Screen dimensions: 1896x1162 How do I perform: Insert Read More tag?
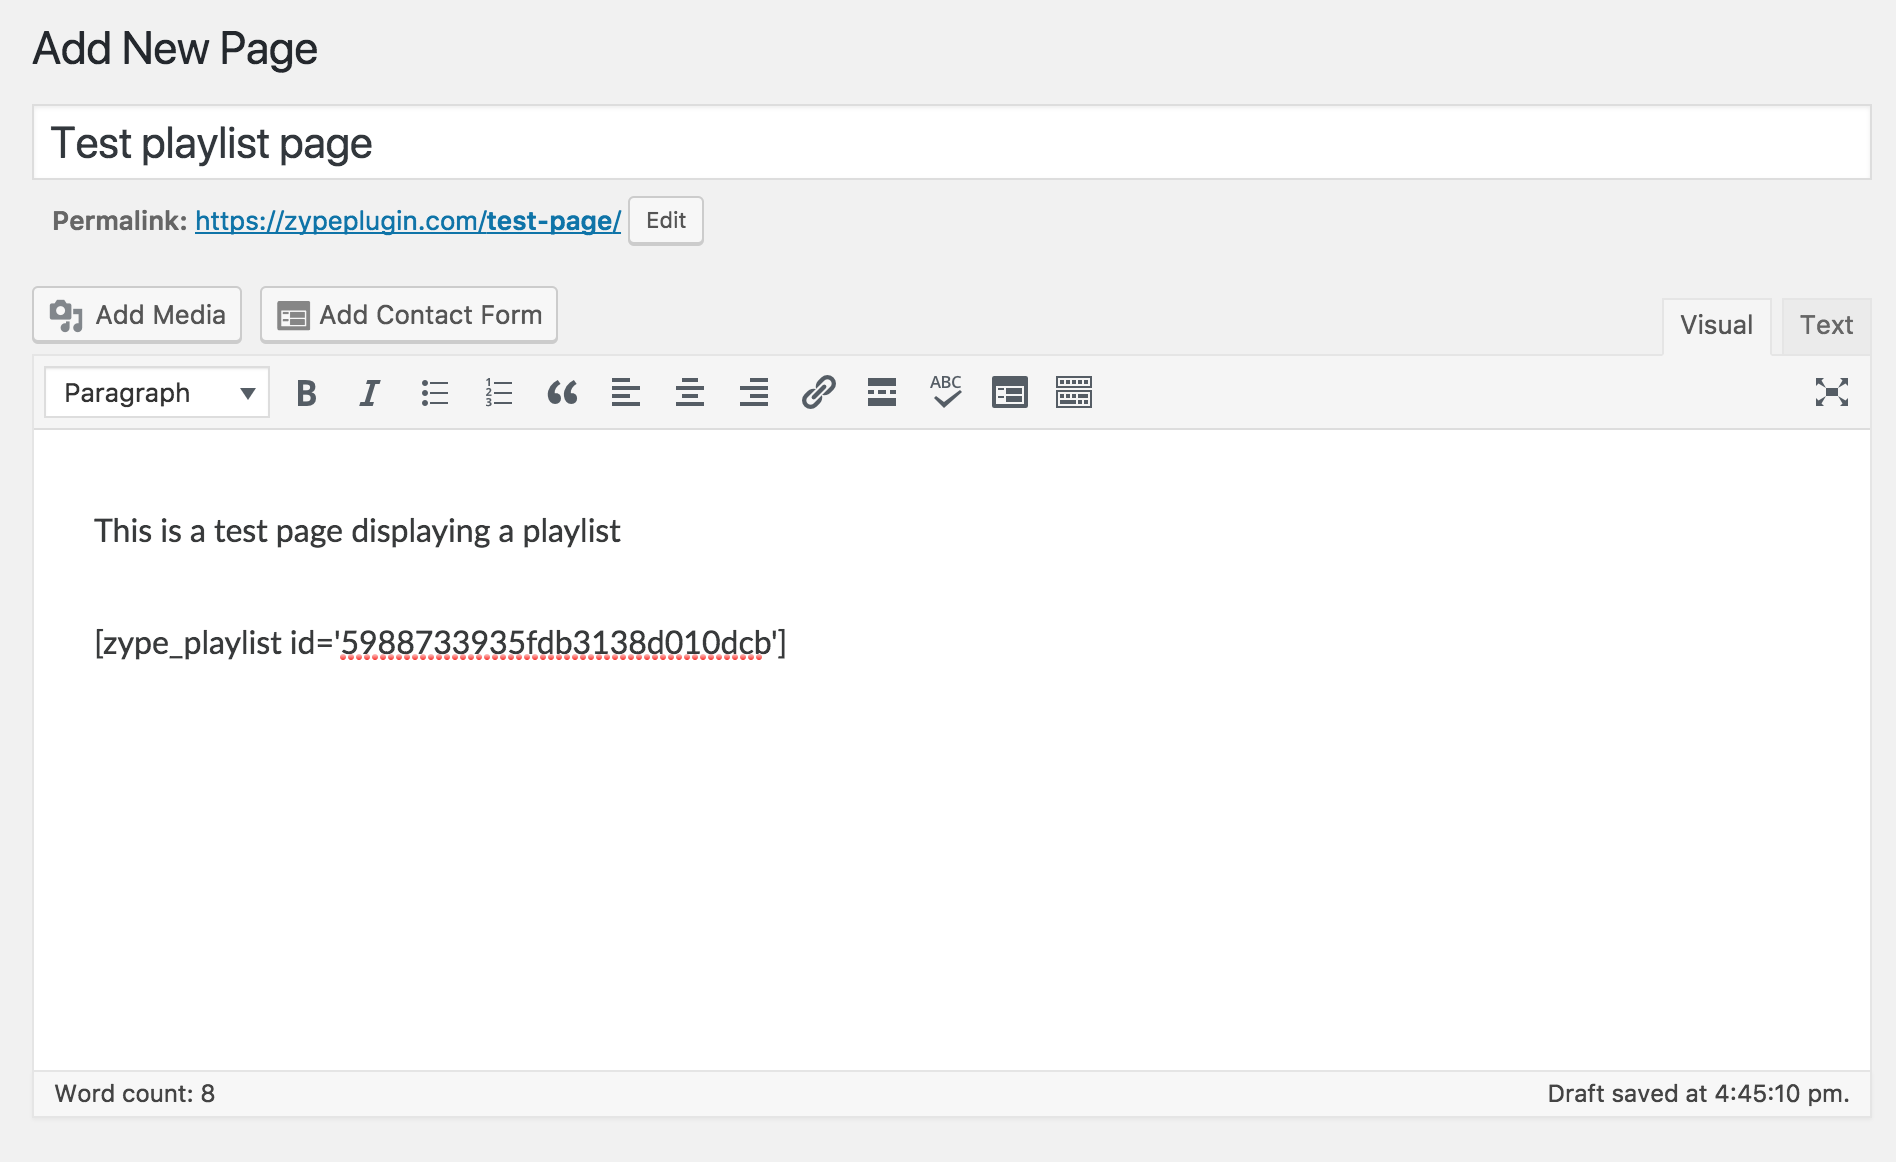tap(882, 393)
